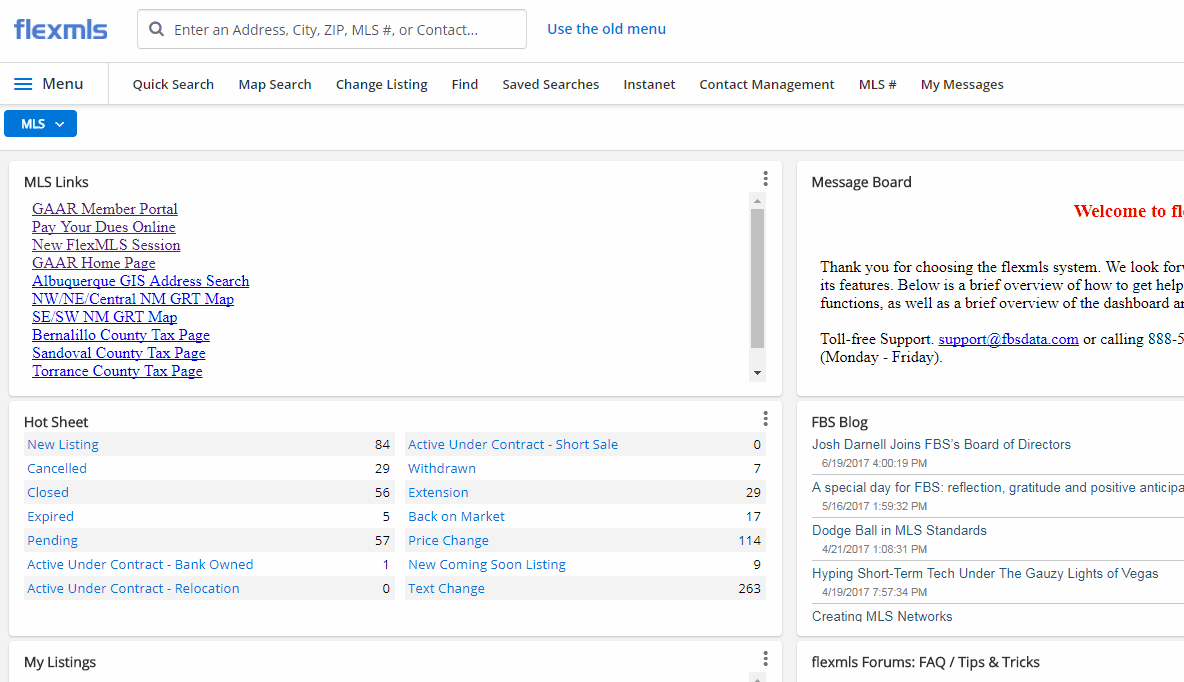Open Hyping Short-Term Tech blog post
Viewport: 1184px width, 682px height.
985,574
